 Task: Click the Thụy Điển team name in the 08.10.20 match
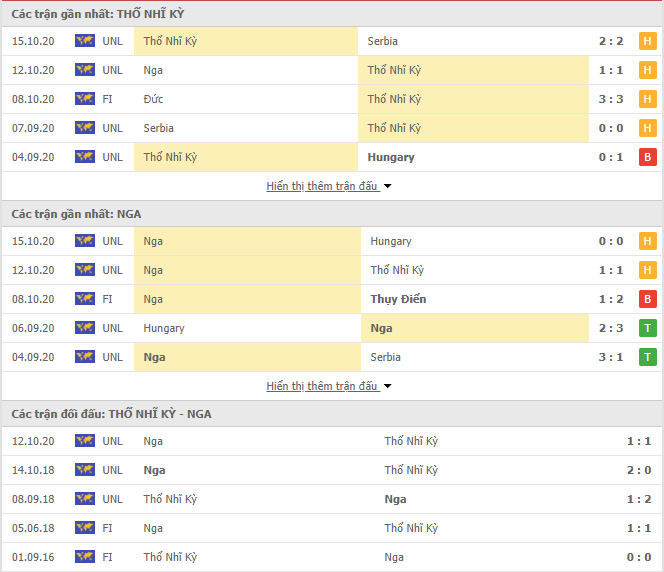(x=398, y=299)
